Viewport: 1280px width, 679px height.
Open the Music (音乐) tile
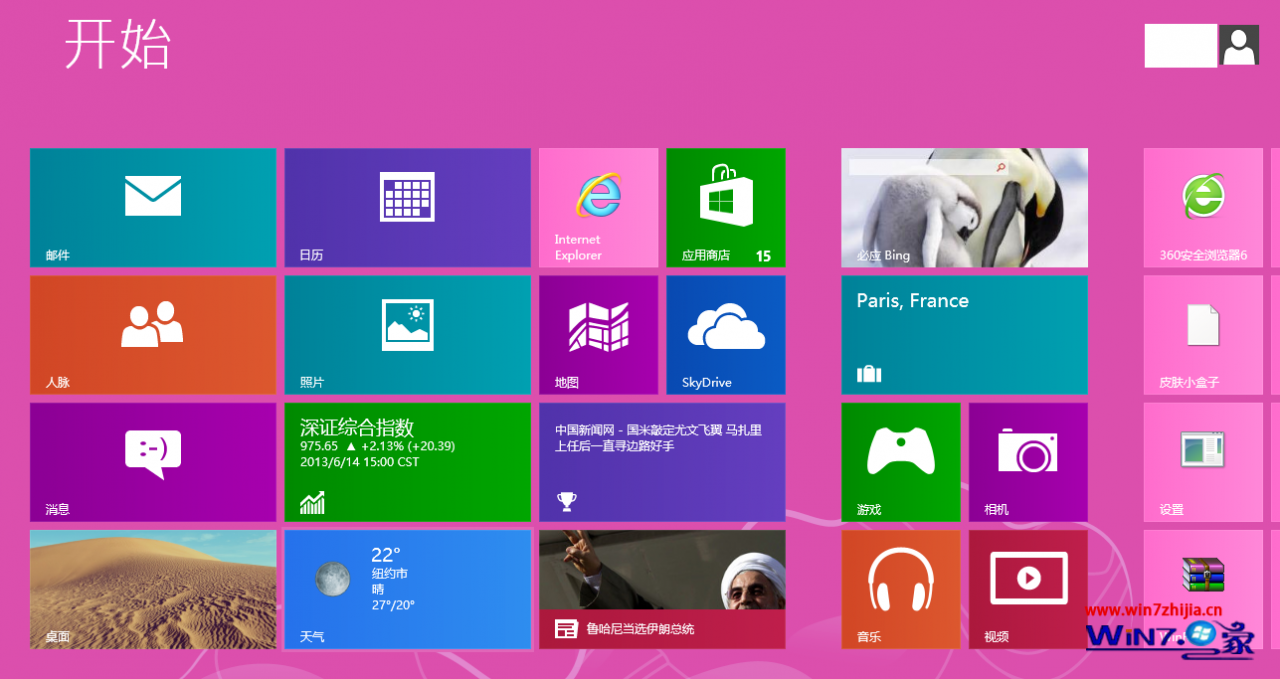point(901,589)
